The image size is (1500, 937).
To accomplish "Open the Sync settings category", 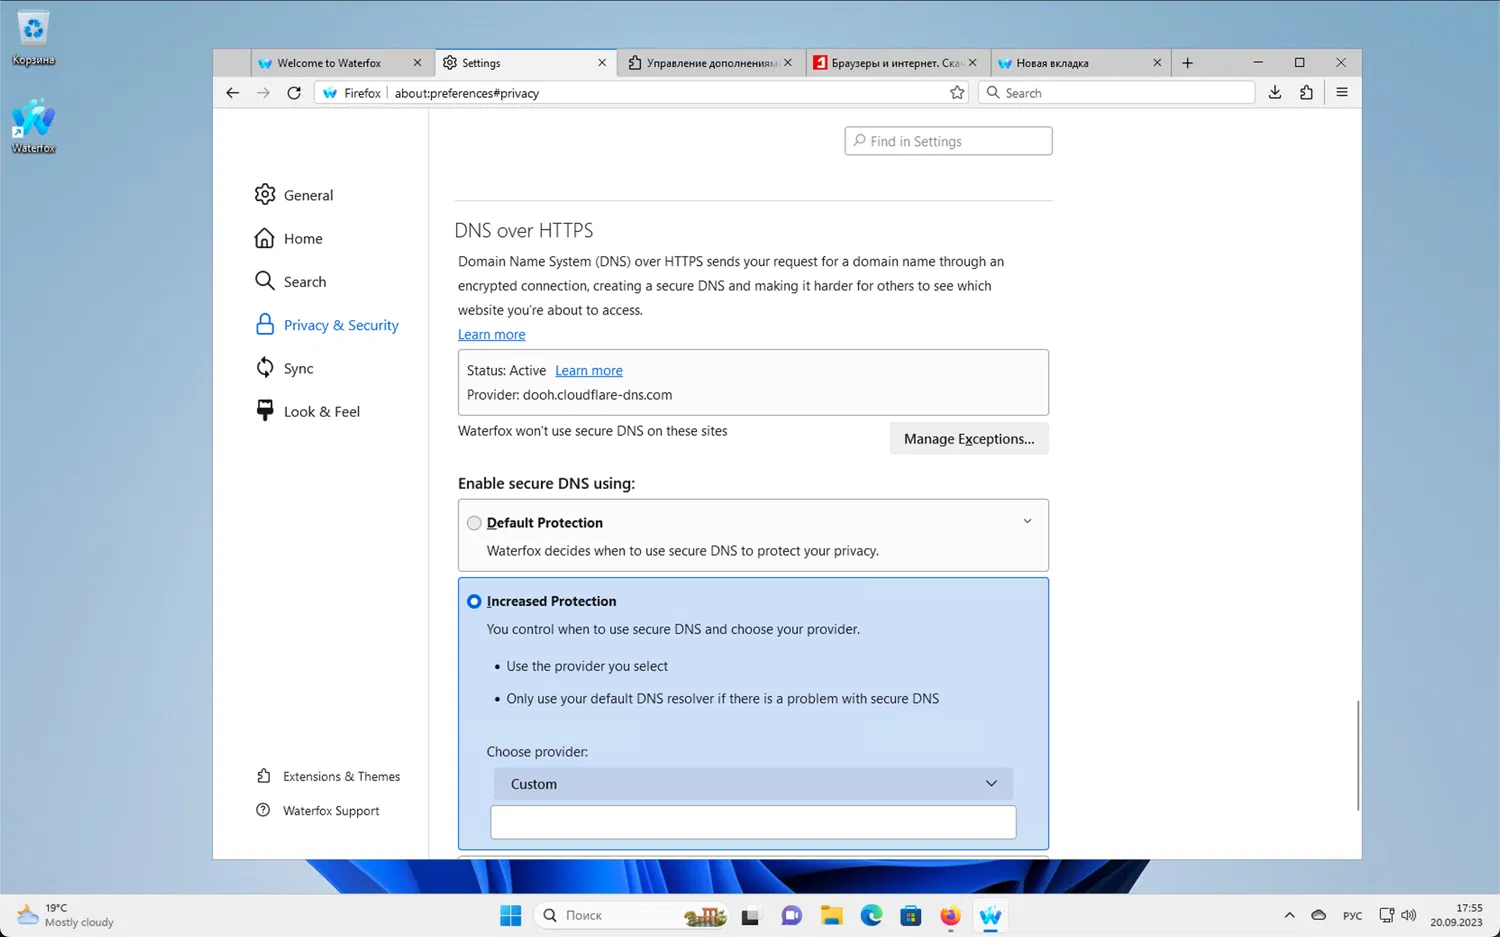I will [x=284, y=368].
